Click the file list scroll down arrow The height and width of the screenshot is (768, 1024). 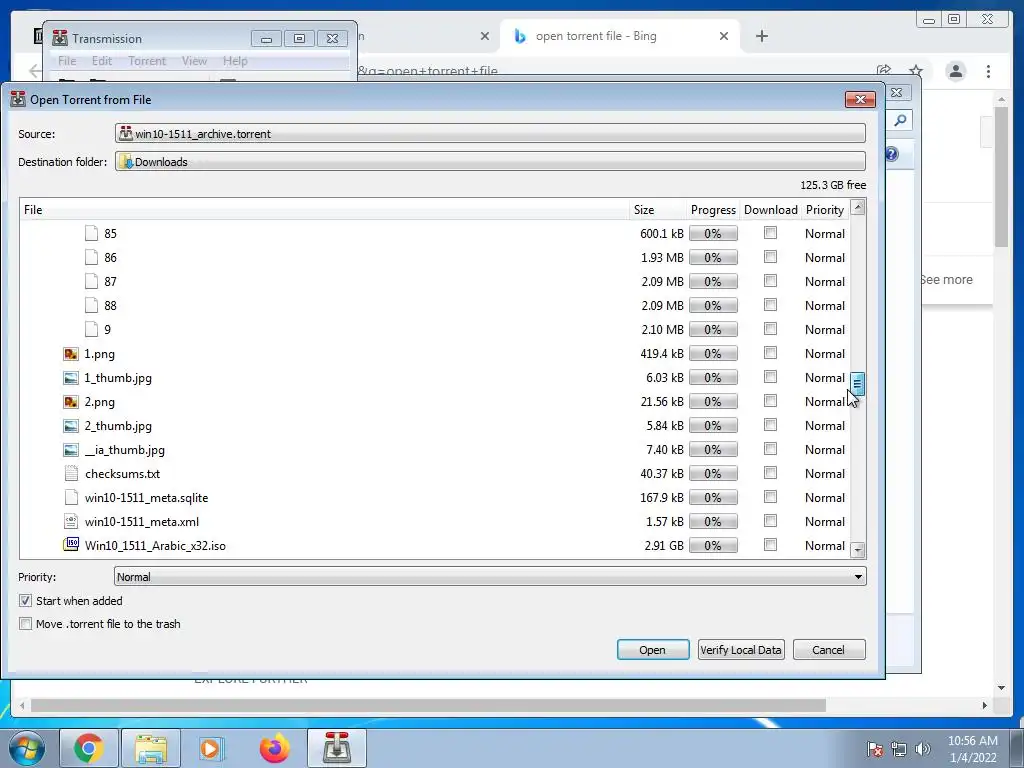tap(858, 550)
